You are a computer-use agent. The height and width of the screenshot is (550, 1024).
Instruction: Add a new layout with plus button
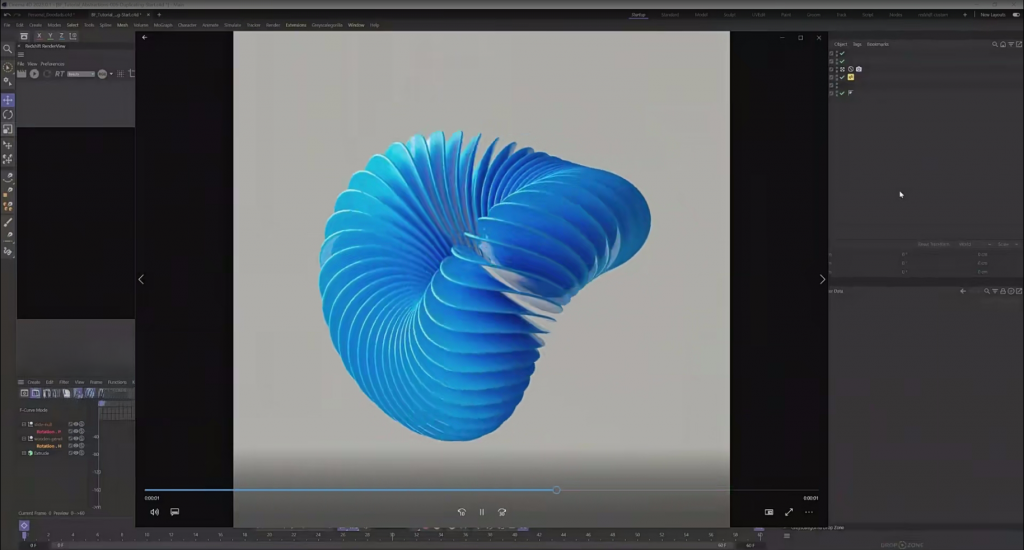tap(965, 14)
